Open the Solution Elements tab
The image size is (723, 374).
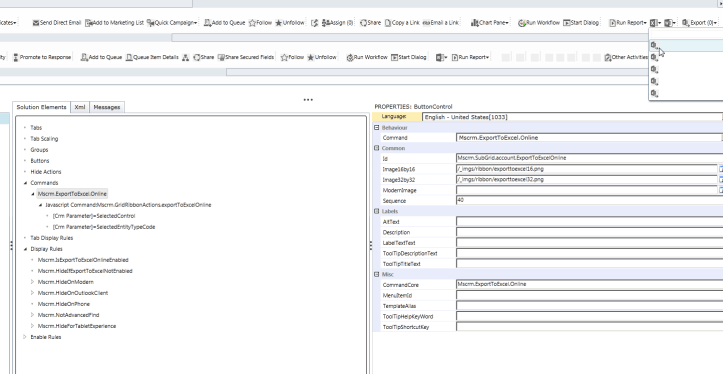click(41, 107)
